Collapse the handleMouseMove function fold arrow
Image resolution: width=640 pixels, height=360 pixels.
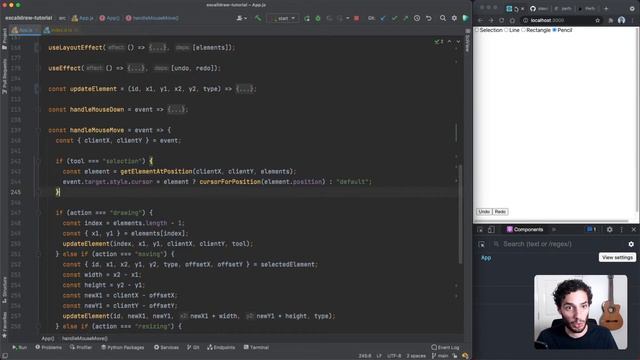click(x=37, y=130)
